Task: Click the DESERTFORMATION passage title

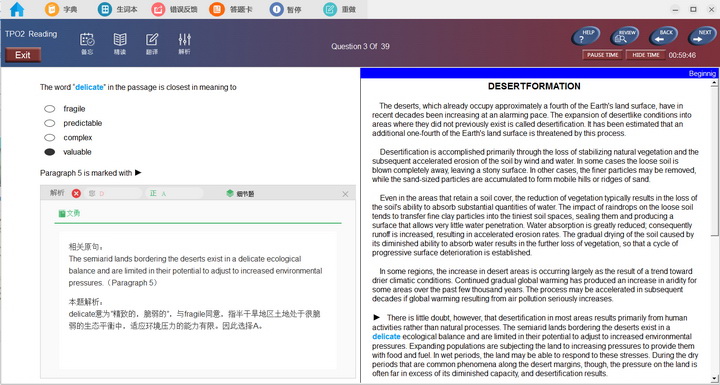Action: click(534, 86)
